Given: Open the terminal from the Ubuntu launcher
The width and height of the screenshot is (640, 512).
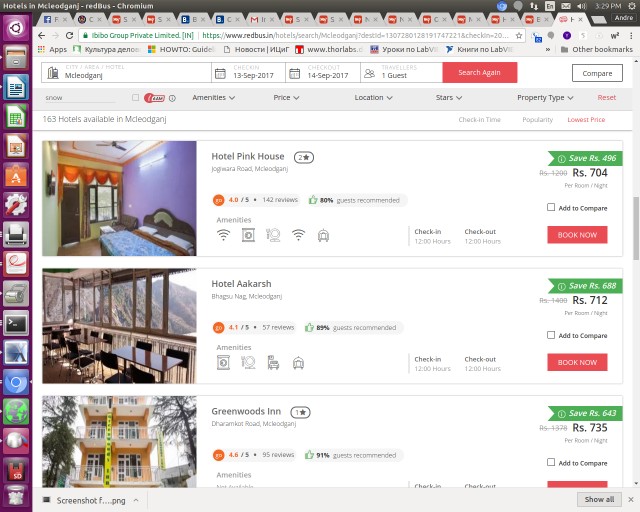Looking at the screenshot, I should tap(15, 322).
